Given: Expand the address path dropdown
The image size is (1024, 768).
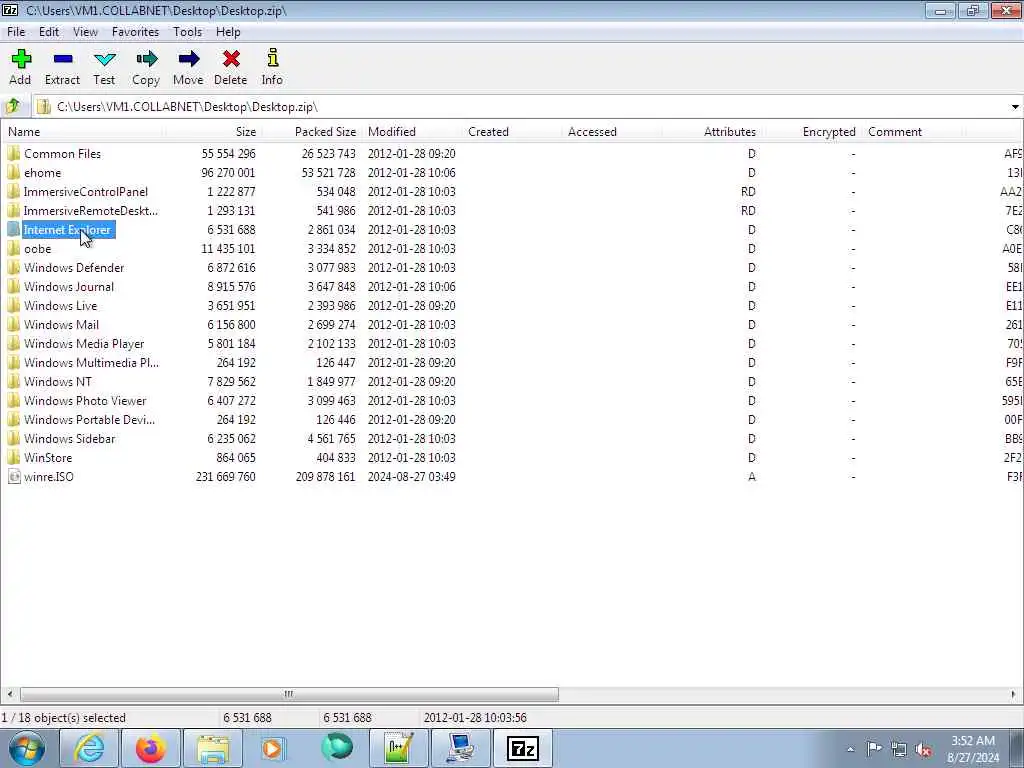Looking at the screenshot, I should point(1015,106).
